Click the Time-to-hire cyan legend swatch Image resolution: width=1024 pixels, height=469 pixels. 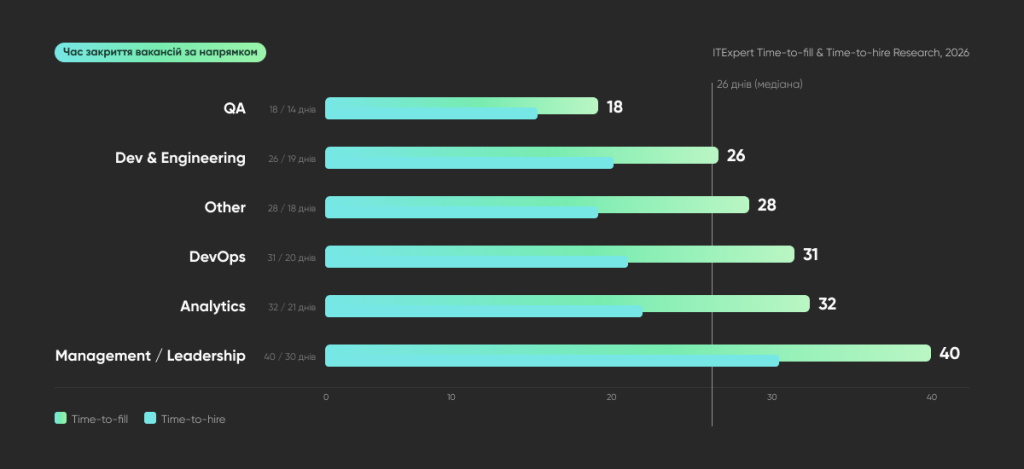point(150,419)
